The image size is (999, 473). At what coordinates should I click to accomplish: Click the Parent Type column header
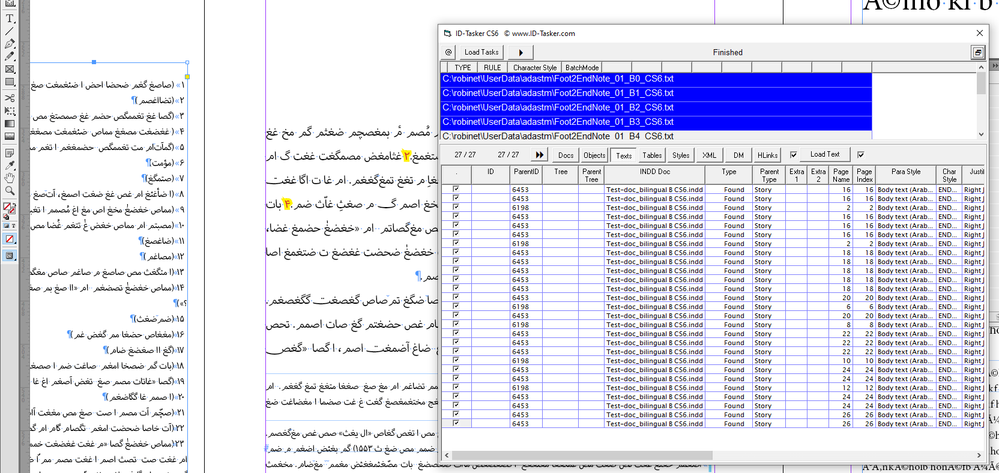tap(769, 175)
